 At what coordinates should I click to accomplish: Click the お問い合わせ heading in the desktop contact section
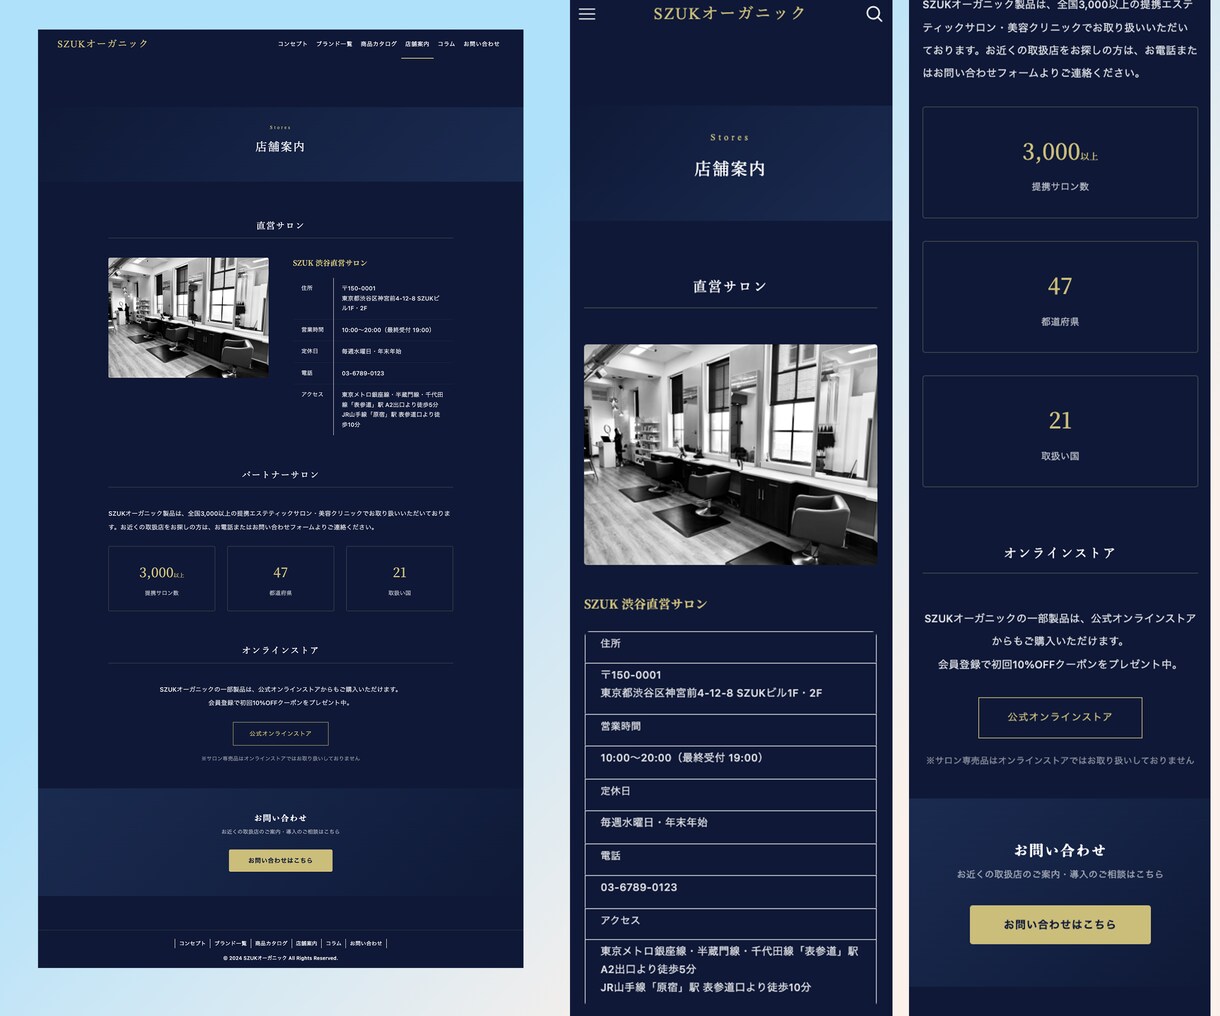click(x=280, y=818)
